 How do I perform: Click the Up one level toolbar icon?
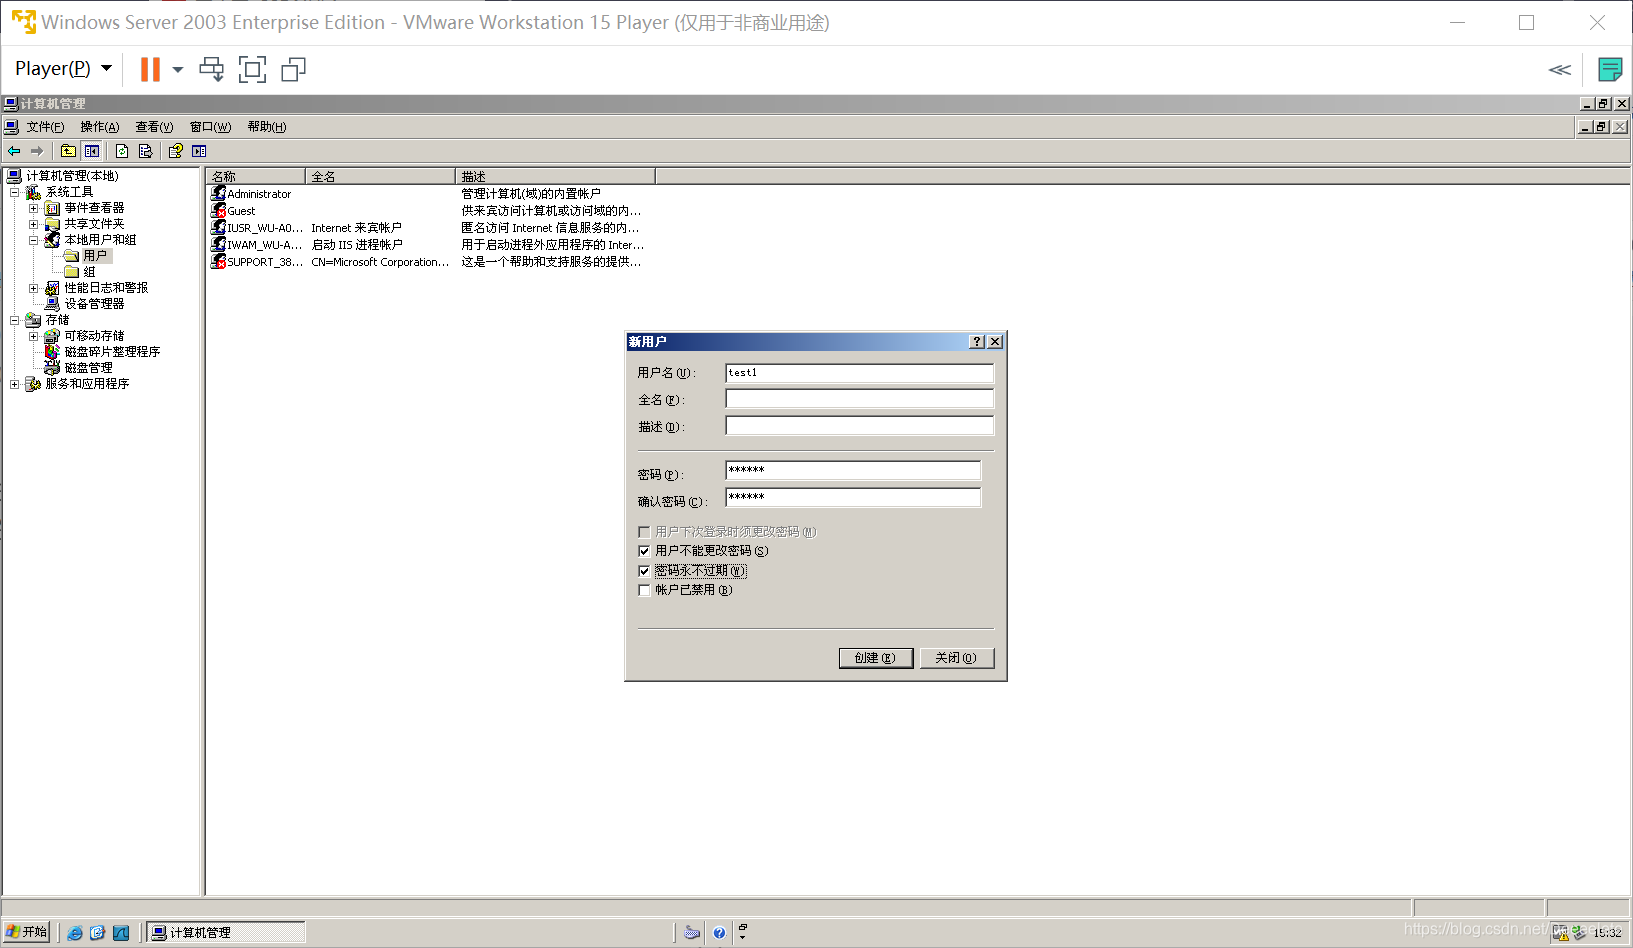pyautogui.click(x=68, y=151)
